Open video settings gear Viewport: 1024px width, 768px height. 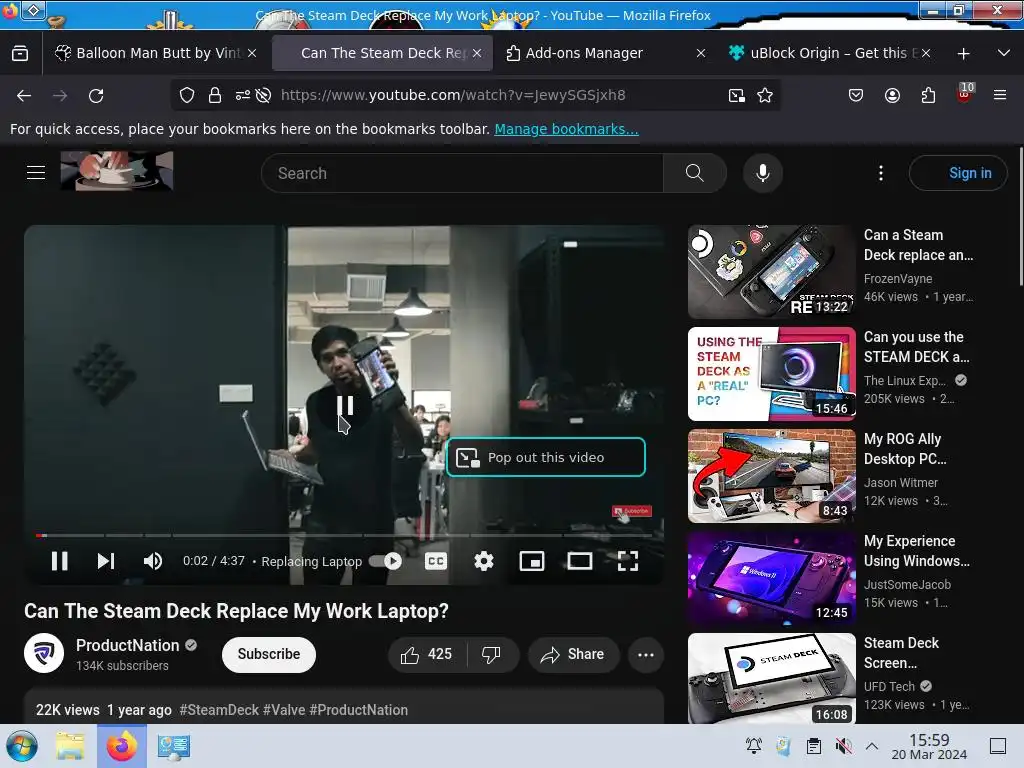click(484, 561)
